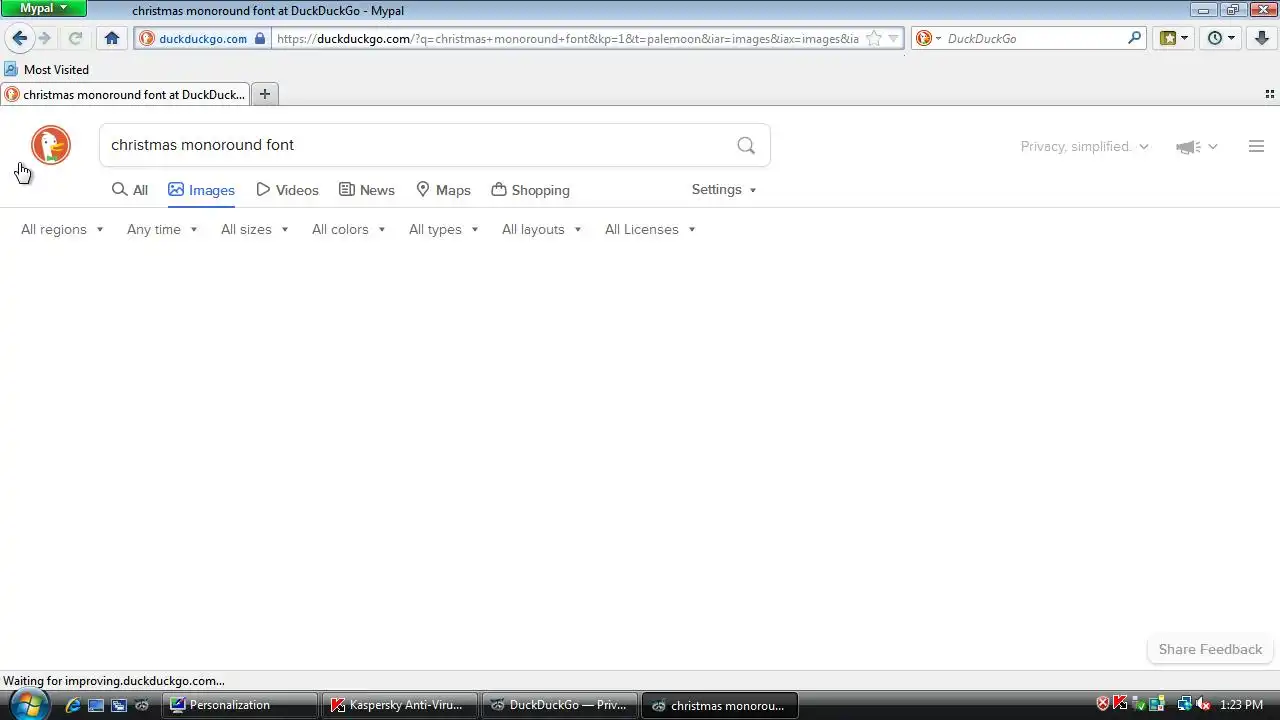Click the Share Feedback button
1280x720 pixels.
click(x=1210, y=649)
